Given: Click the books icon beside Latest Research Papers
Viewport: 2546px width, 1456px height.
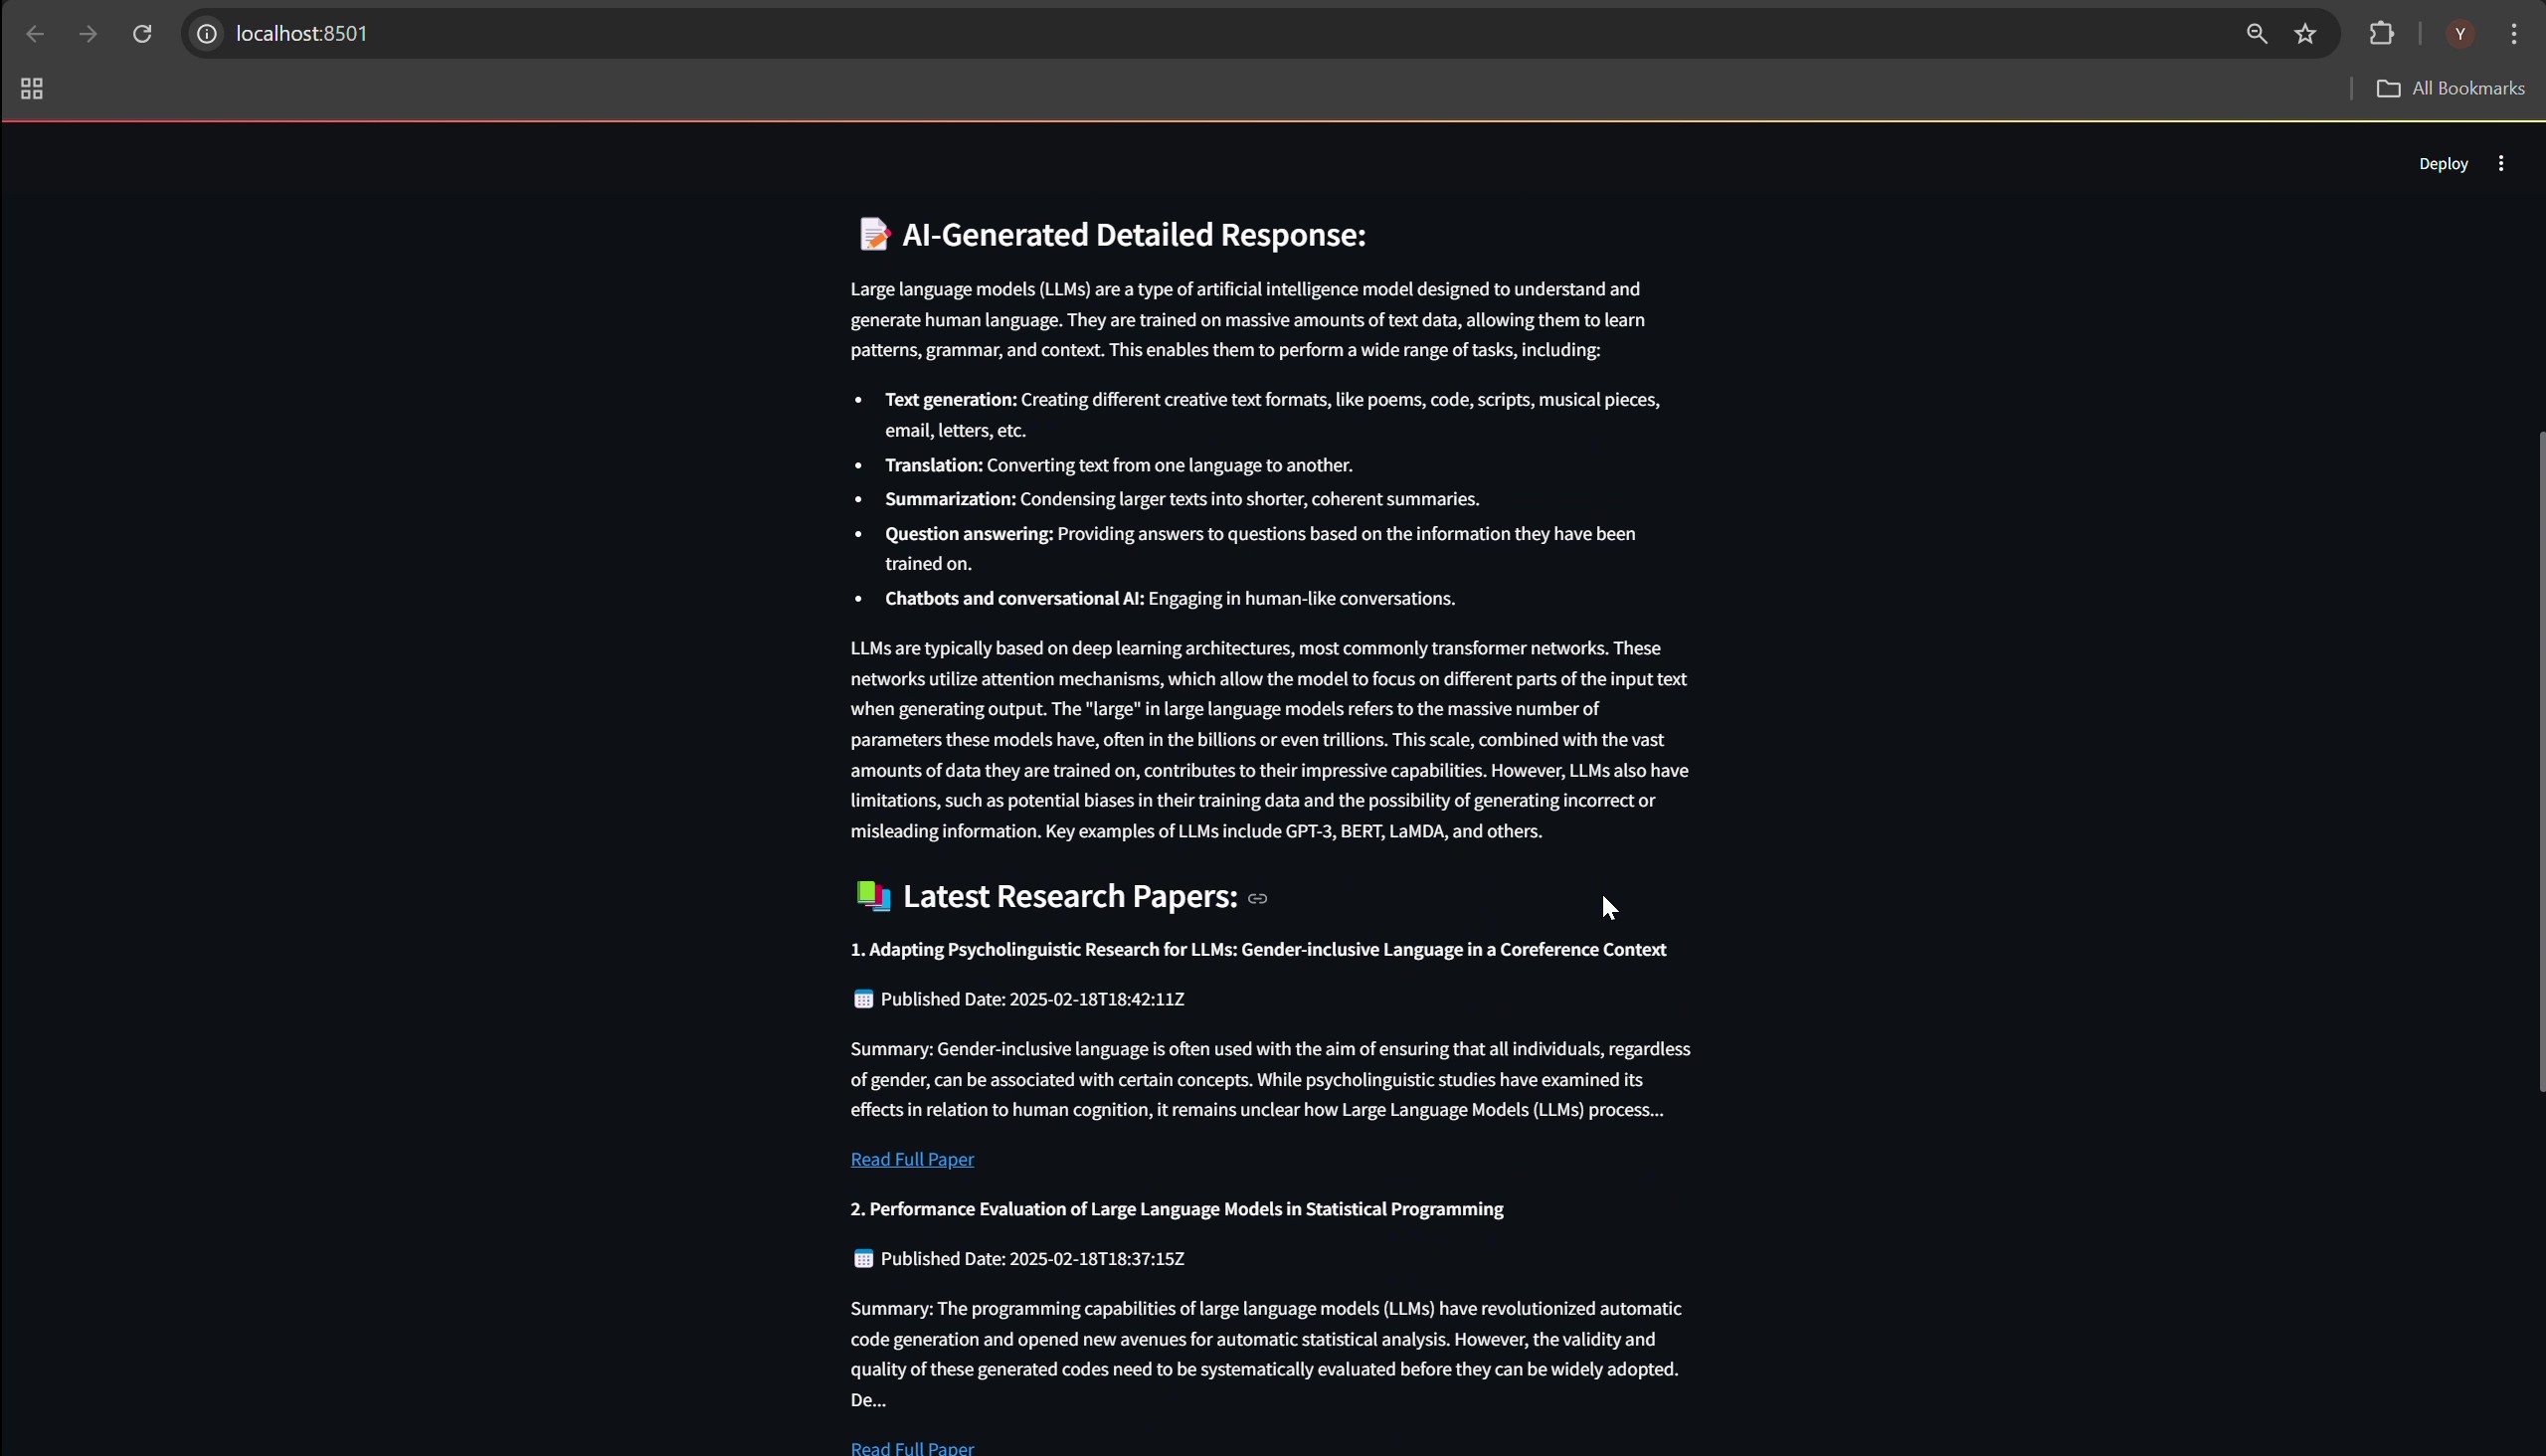Looking at the screenshot, I should [x=872, y=895].
